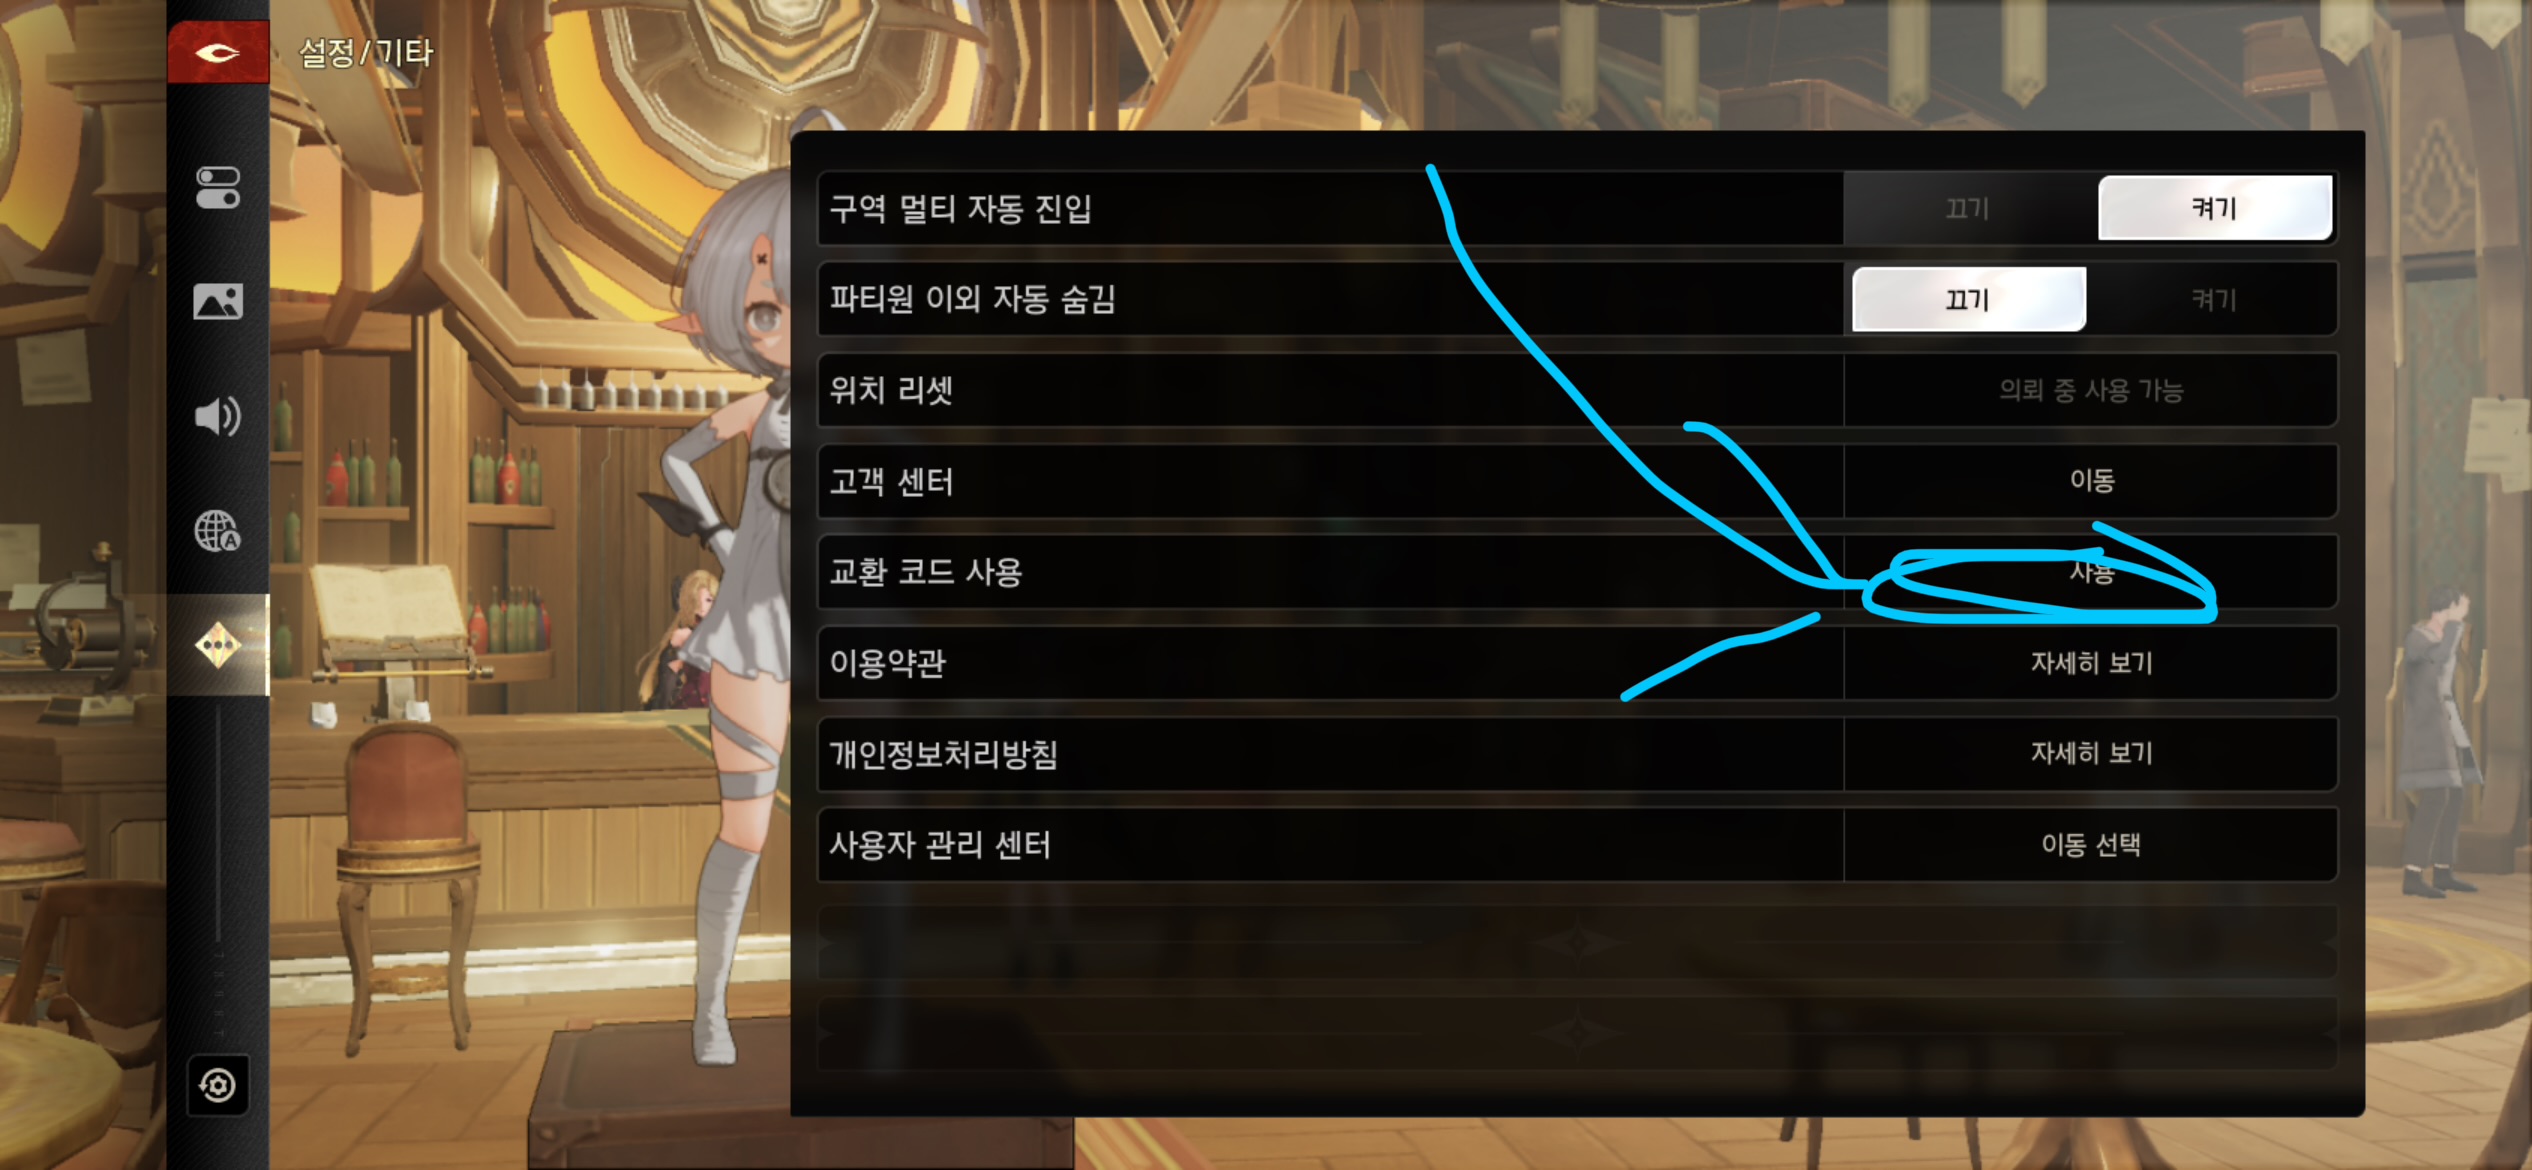Open the sound settings speaker icon
Image resolution: width=2532 pixels, height=1170 pixels.
[x=218, y=415]
